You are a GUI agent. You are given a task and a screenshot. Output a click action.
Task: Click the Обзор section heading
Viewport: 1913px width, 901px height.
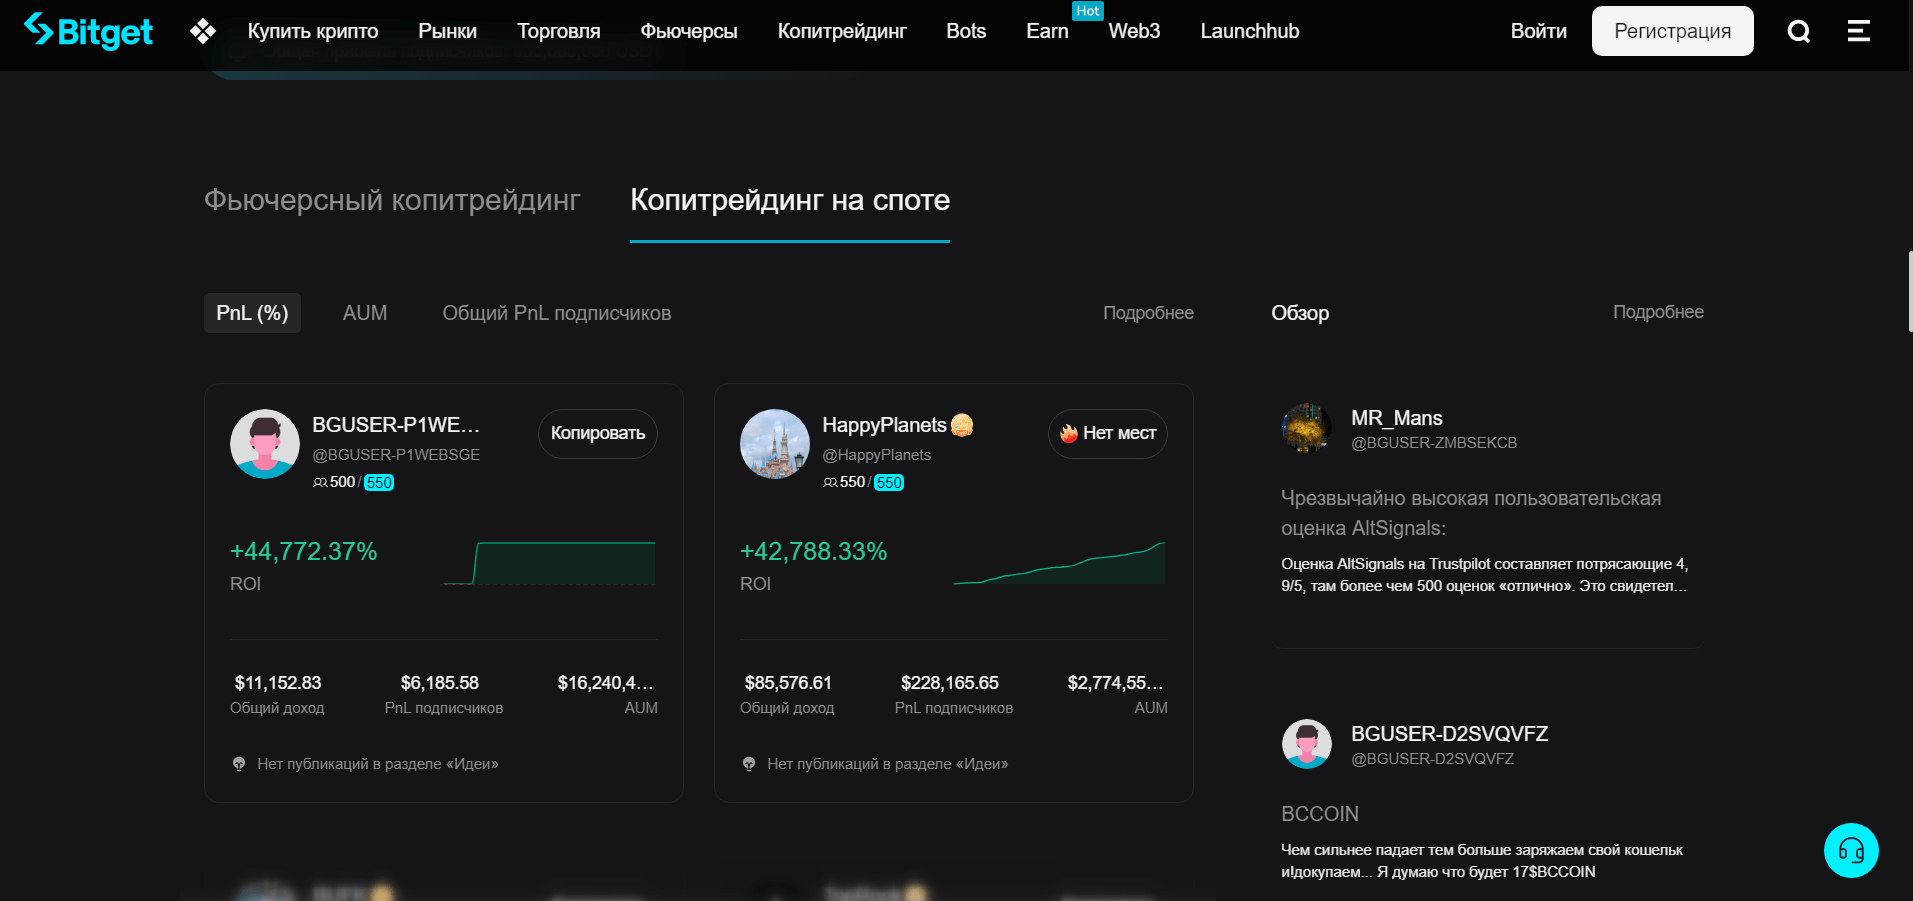(x=1300, y=313)
